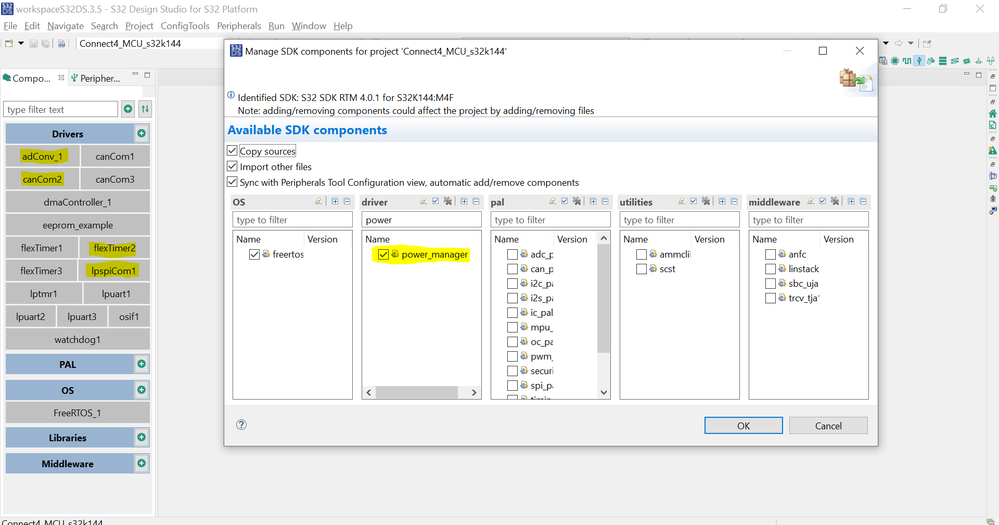This screenshot has height=525, width=999.
Task: Toggle the Import other files checkbox
Action: tap(233, 166)
